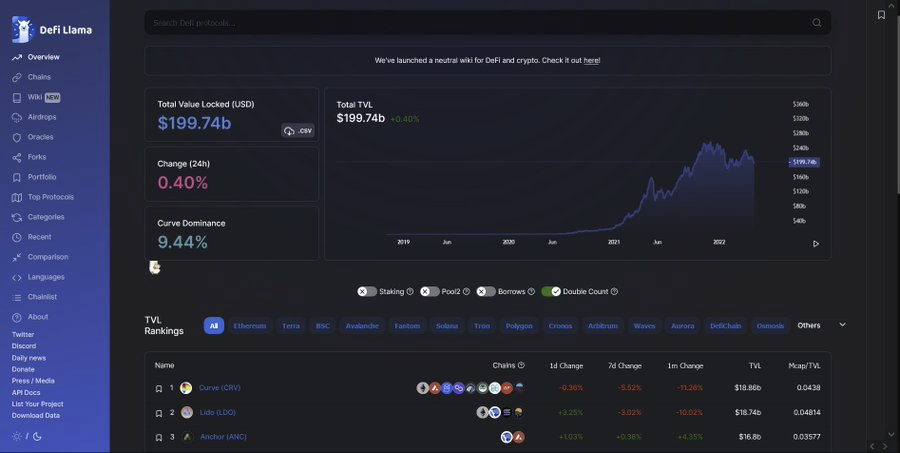
Task: Sort table by Mcap/TVL column
Action: (804, 366)
